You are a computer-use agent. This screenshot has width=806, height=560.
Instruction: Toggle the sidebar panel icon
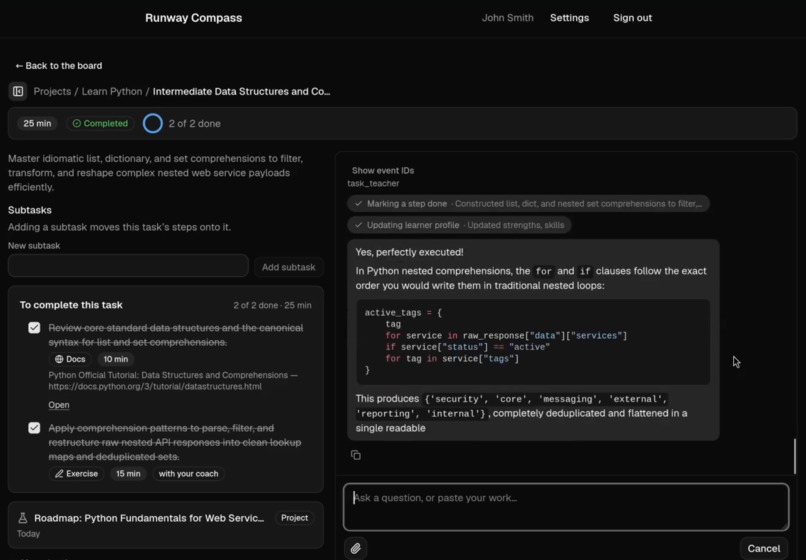pos(18,92)
